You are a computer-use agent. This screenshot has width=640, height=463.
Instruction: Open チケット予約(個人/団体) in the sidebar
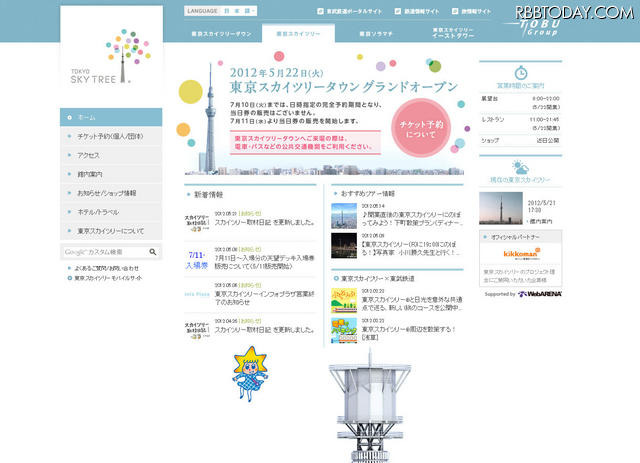(x=111, y=136)
